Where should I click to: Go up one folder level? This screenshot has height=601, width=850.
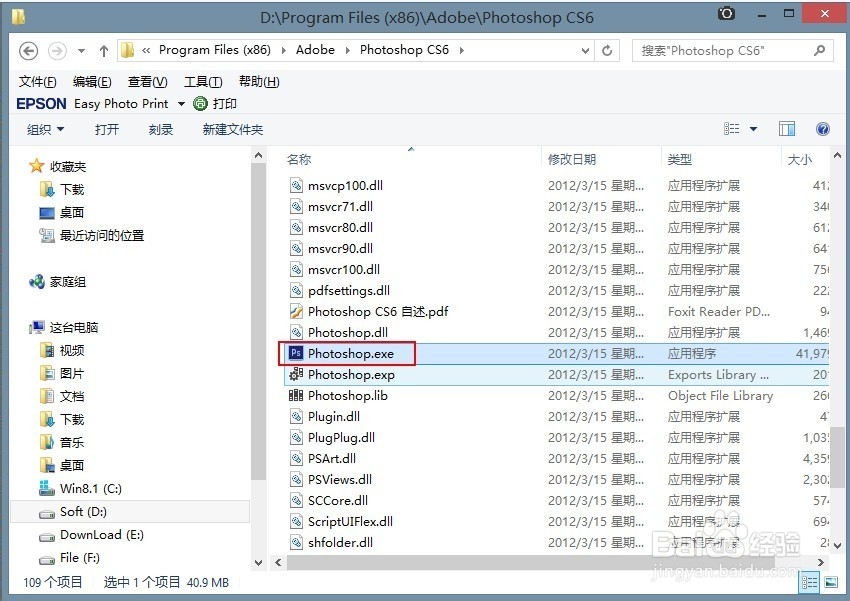tap(104, 51)
